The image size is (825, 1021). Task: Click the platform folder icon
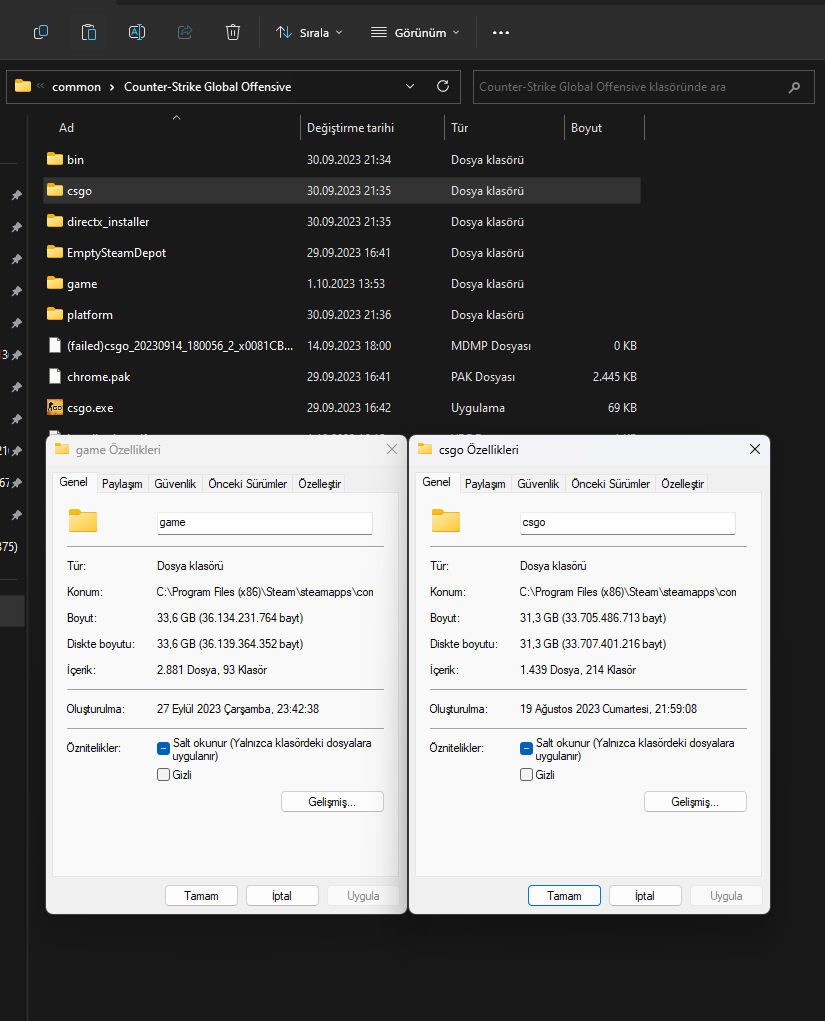(x=55, y=315)
